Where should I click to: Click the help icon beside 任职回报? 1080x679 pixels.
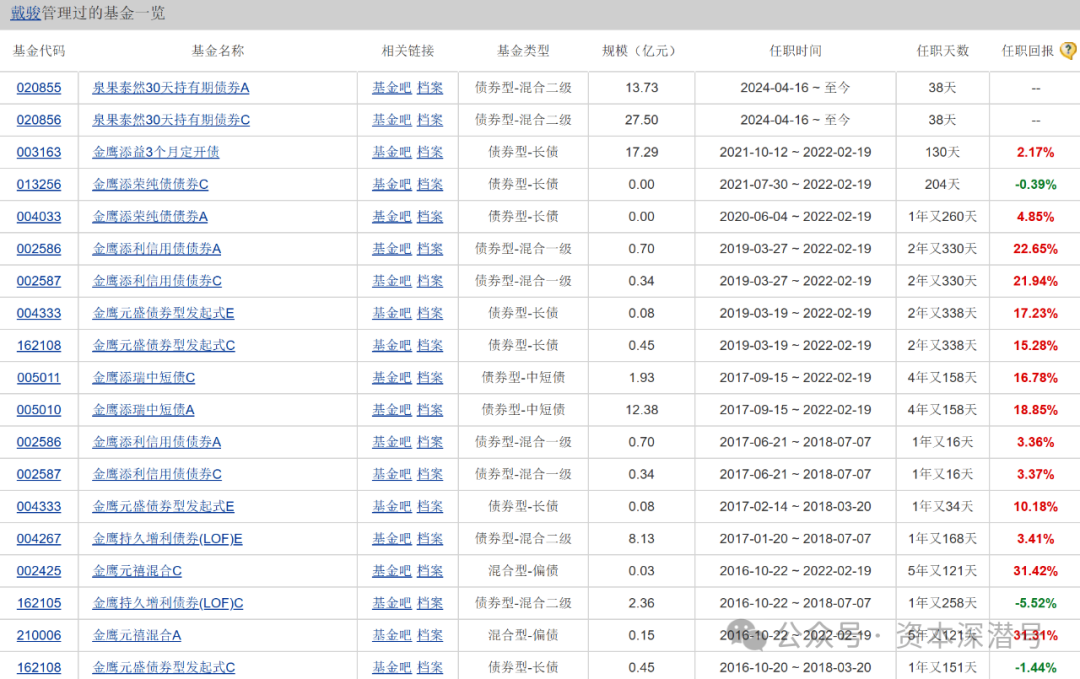[1068, 50]
